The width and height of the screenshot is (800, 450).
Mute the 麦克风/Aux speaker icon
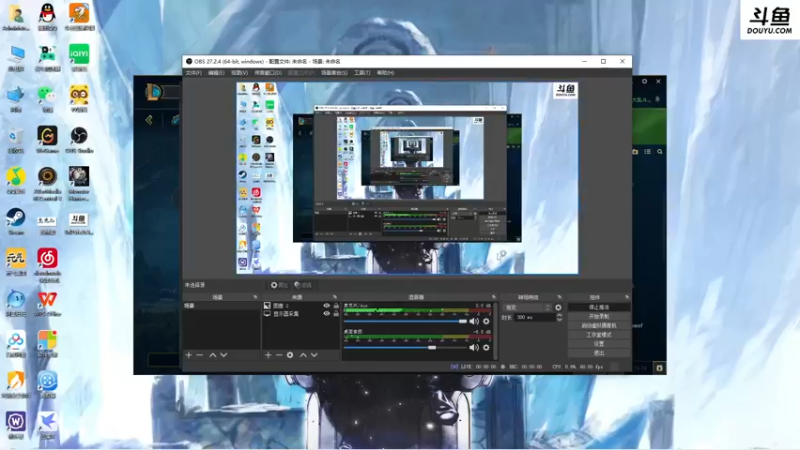tap(474, 321)
